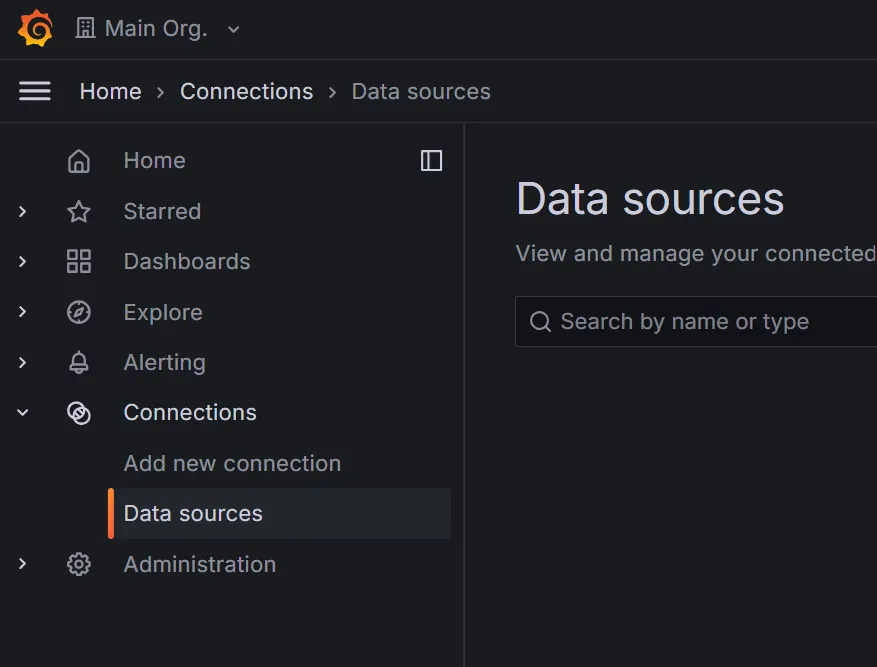The width and height of the screenshot is (877, 667).
Task: Open the Main Org. organization dropdown
Action: (x=158, y=29)
